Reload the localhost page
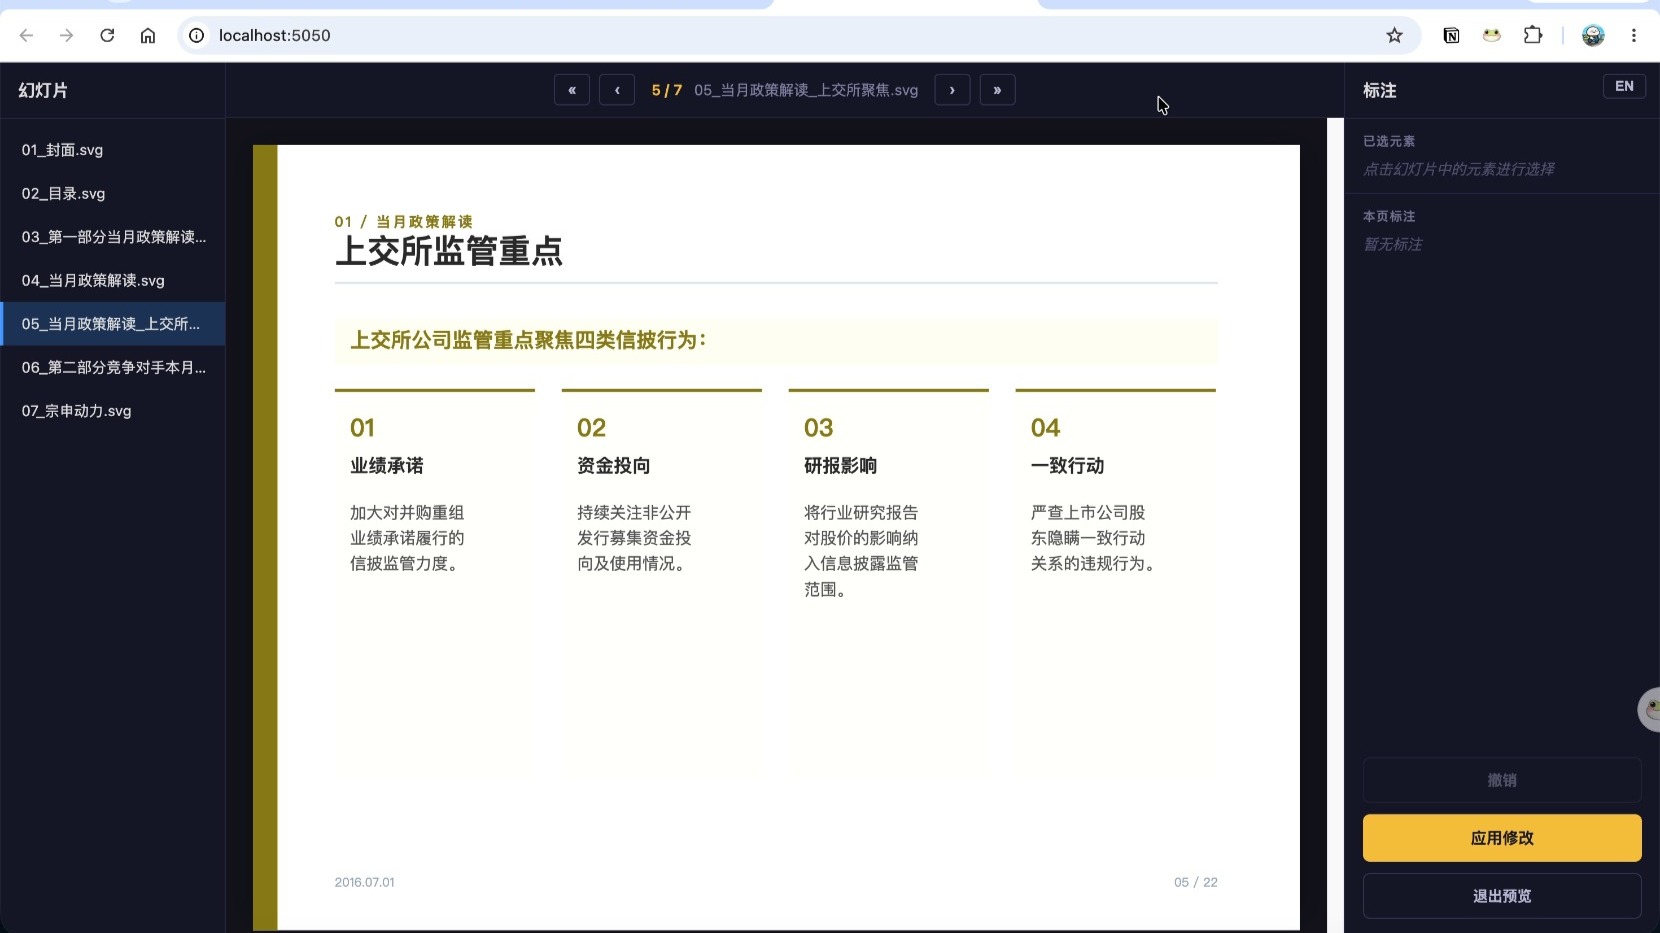 pyautogui.click(x=107, y=35)
